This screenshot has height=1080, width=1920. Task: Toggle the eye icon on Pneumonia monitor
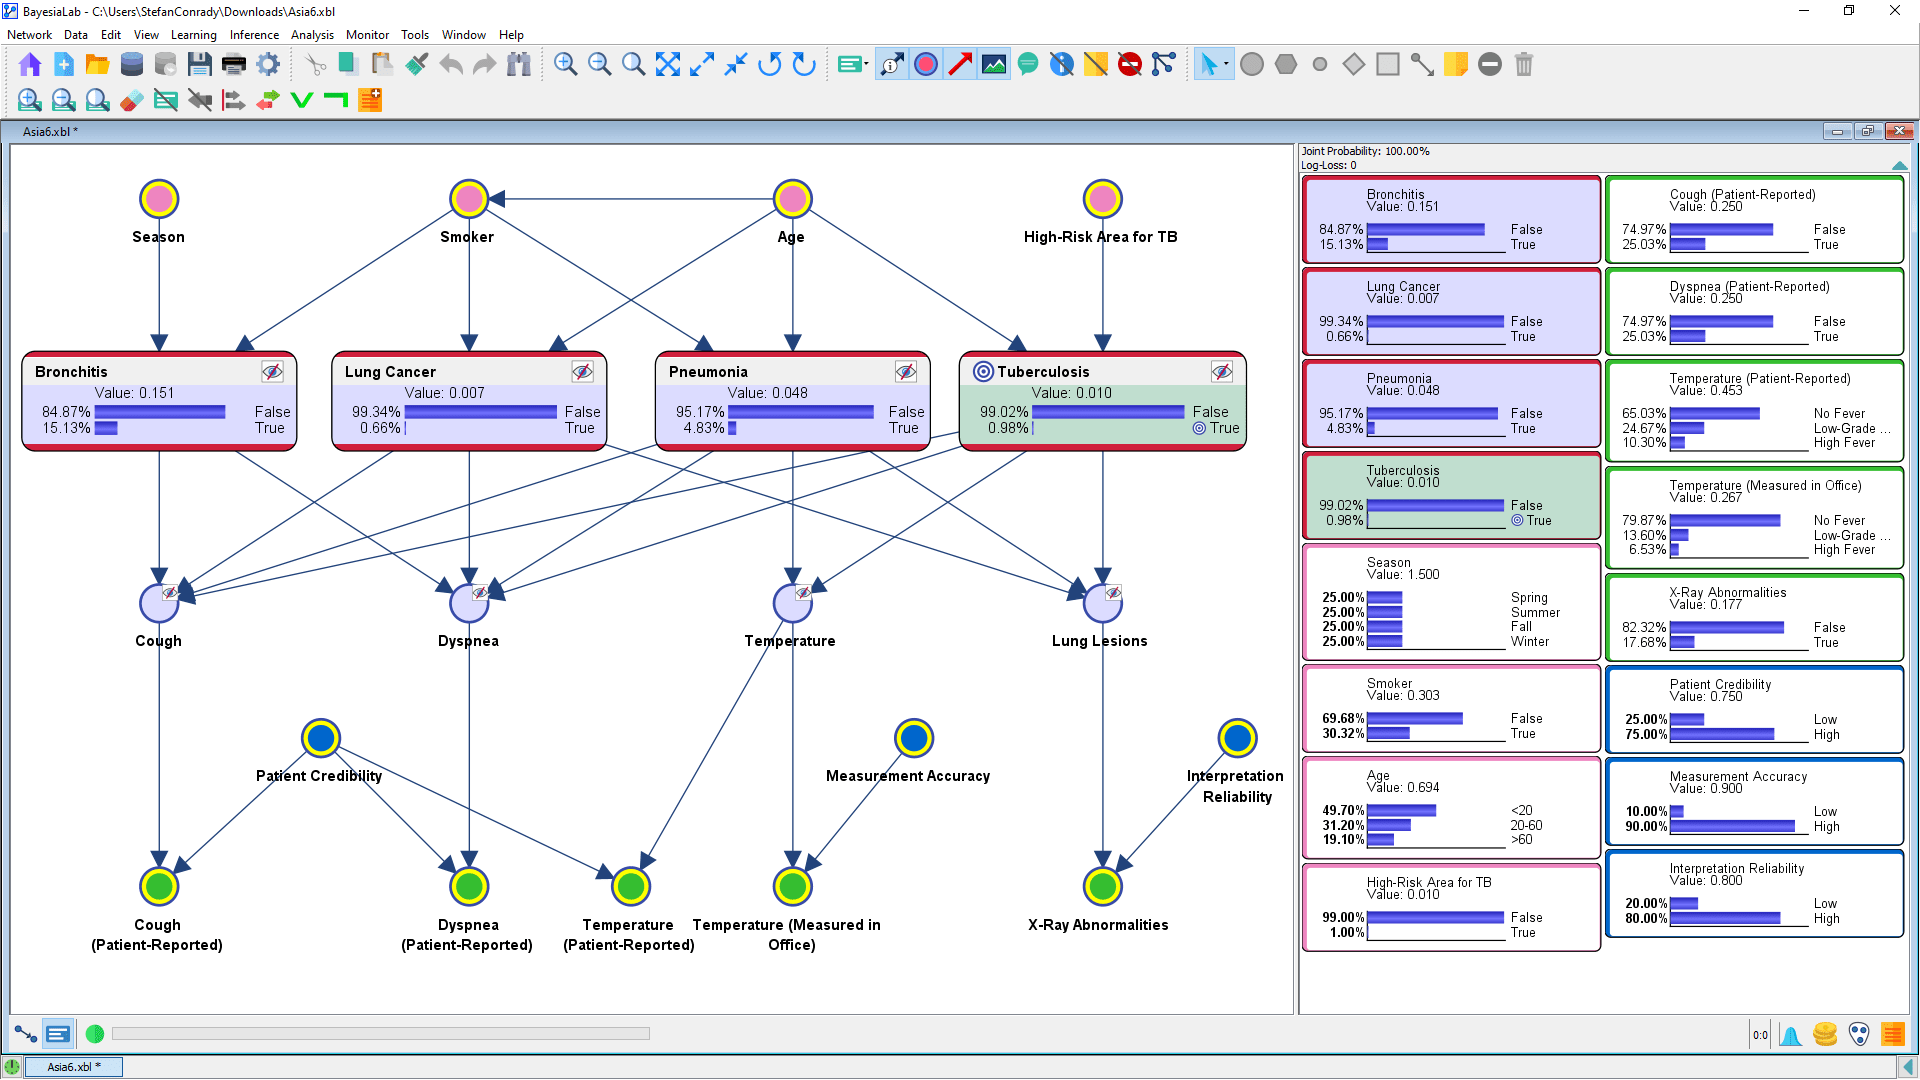click(x=906, y=372)
